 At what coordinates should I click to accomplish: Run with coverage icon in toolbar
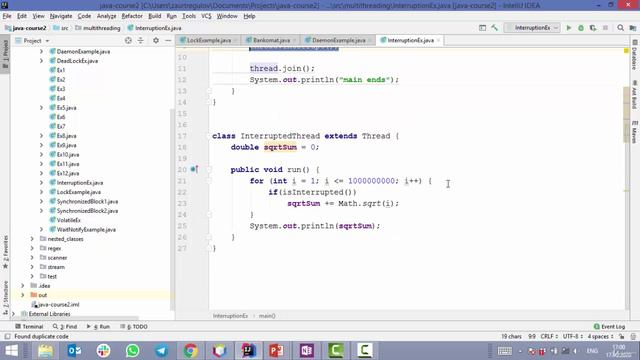pos(593,28)
